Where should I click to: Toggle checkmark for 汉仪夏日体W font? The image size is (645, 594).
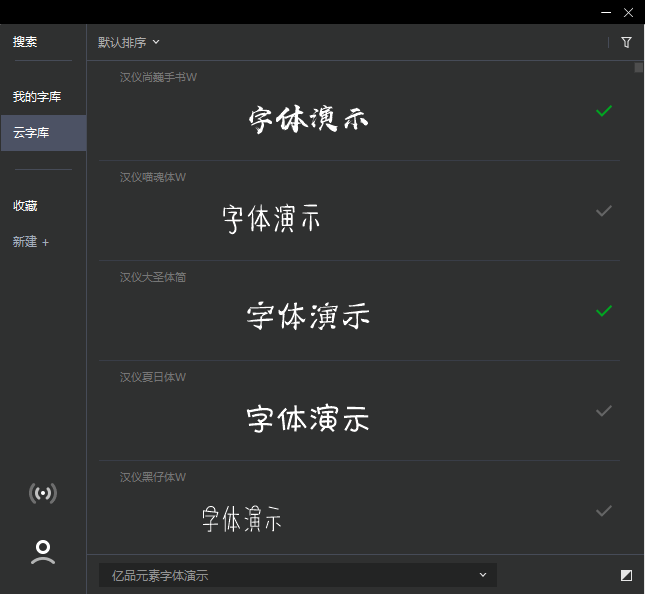click(604, 411)
